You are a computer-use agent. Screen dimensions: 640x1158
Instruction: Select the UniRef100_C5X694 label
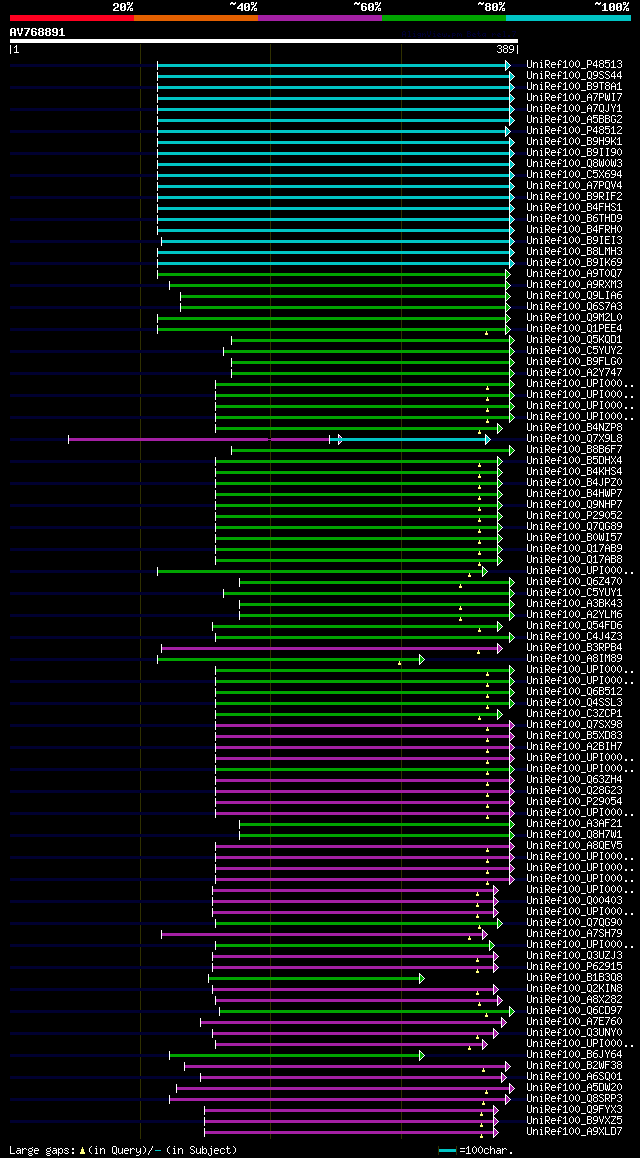point(574,175)
